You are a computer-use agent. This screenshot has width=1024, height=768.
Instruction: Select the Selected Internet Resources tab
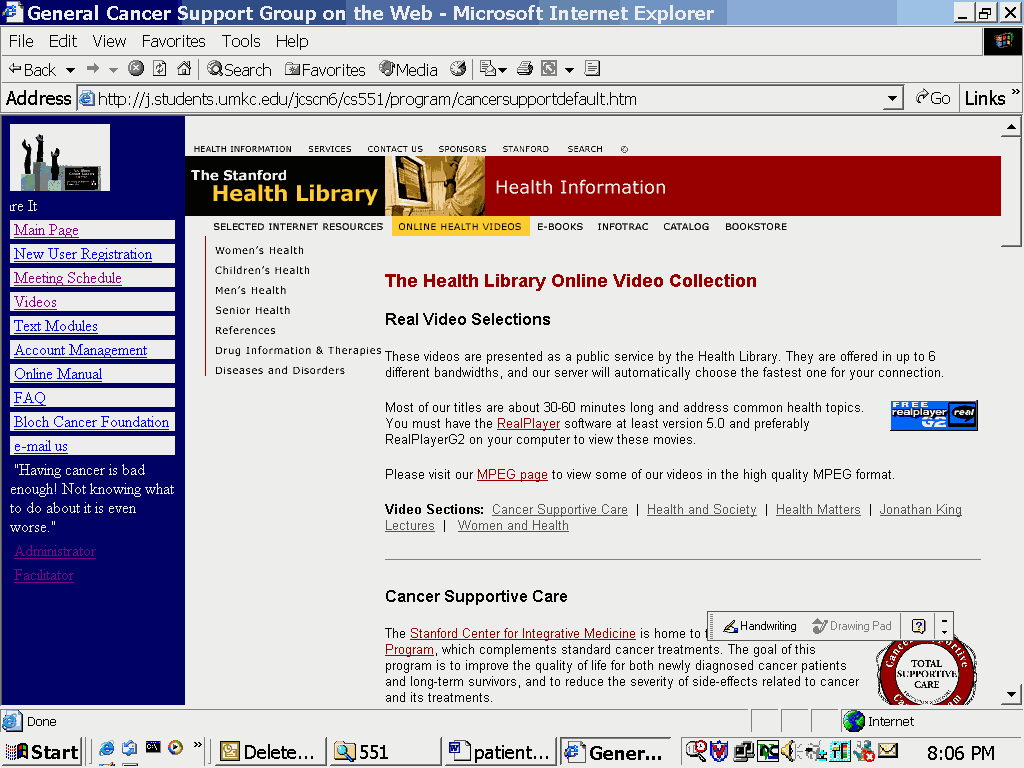pyautogui.click(x=298, y=227)
